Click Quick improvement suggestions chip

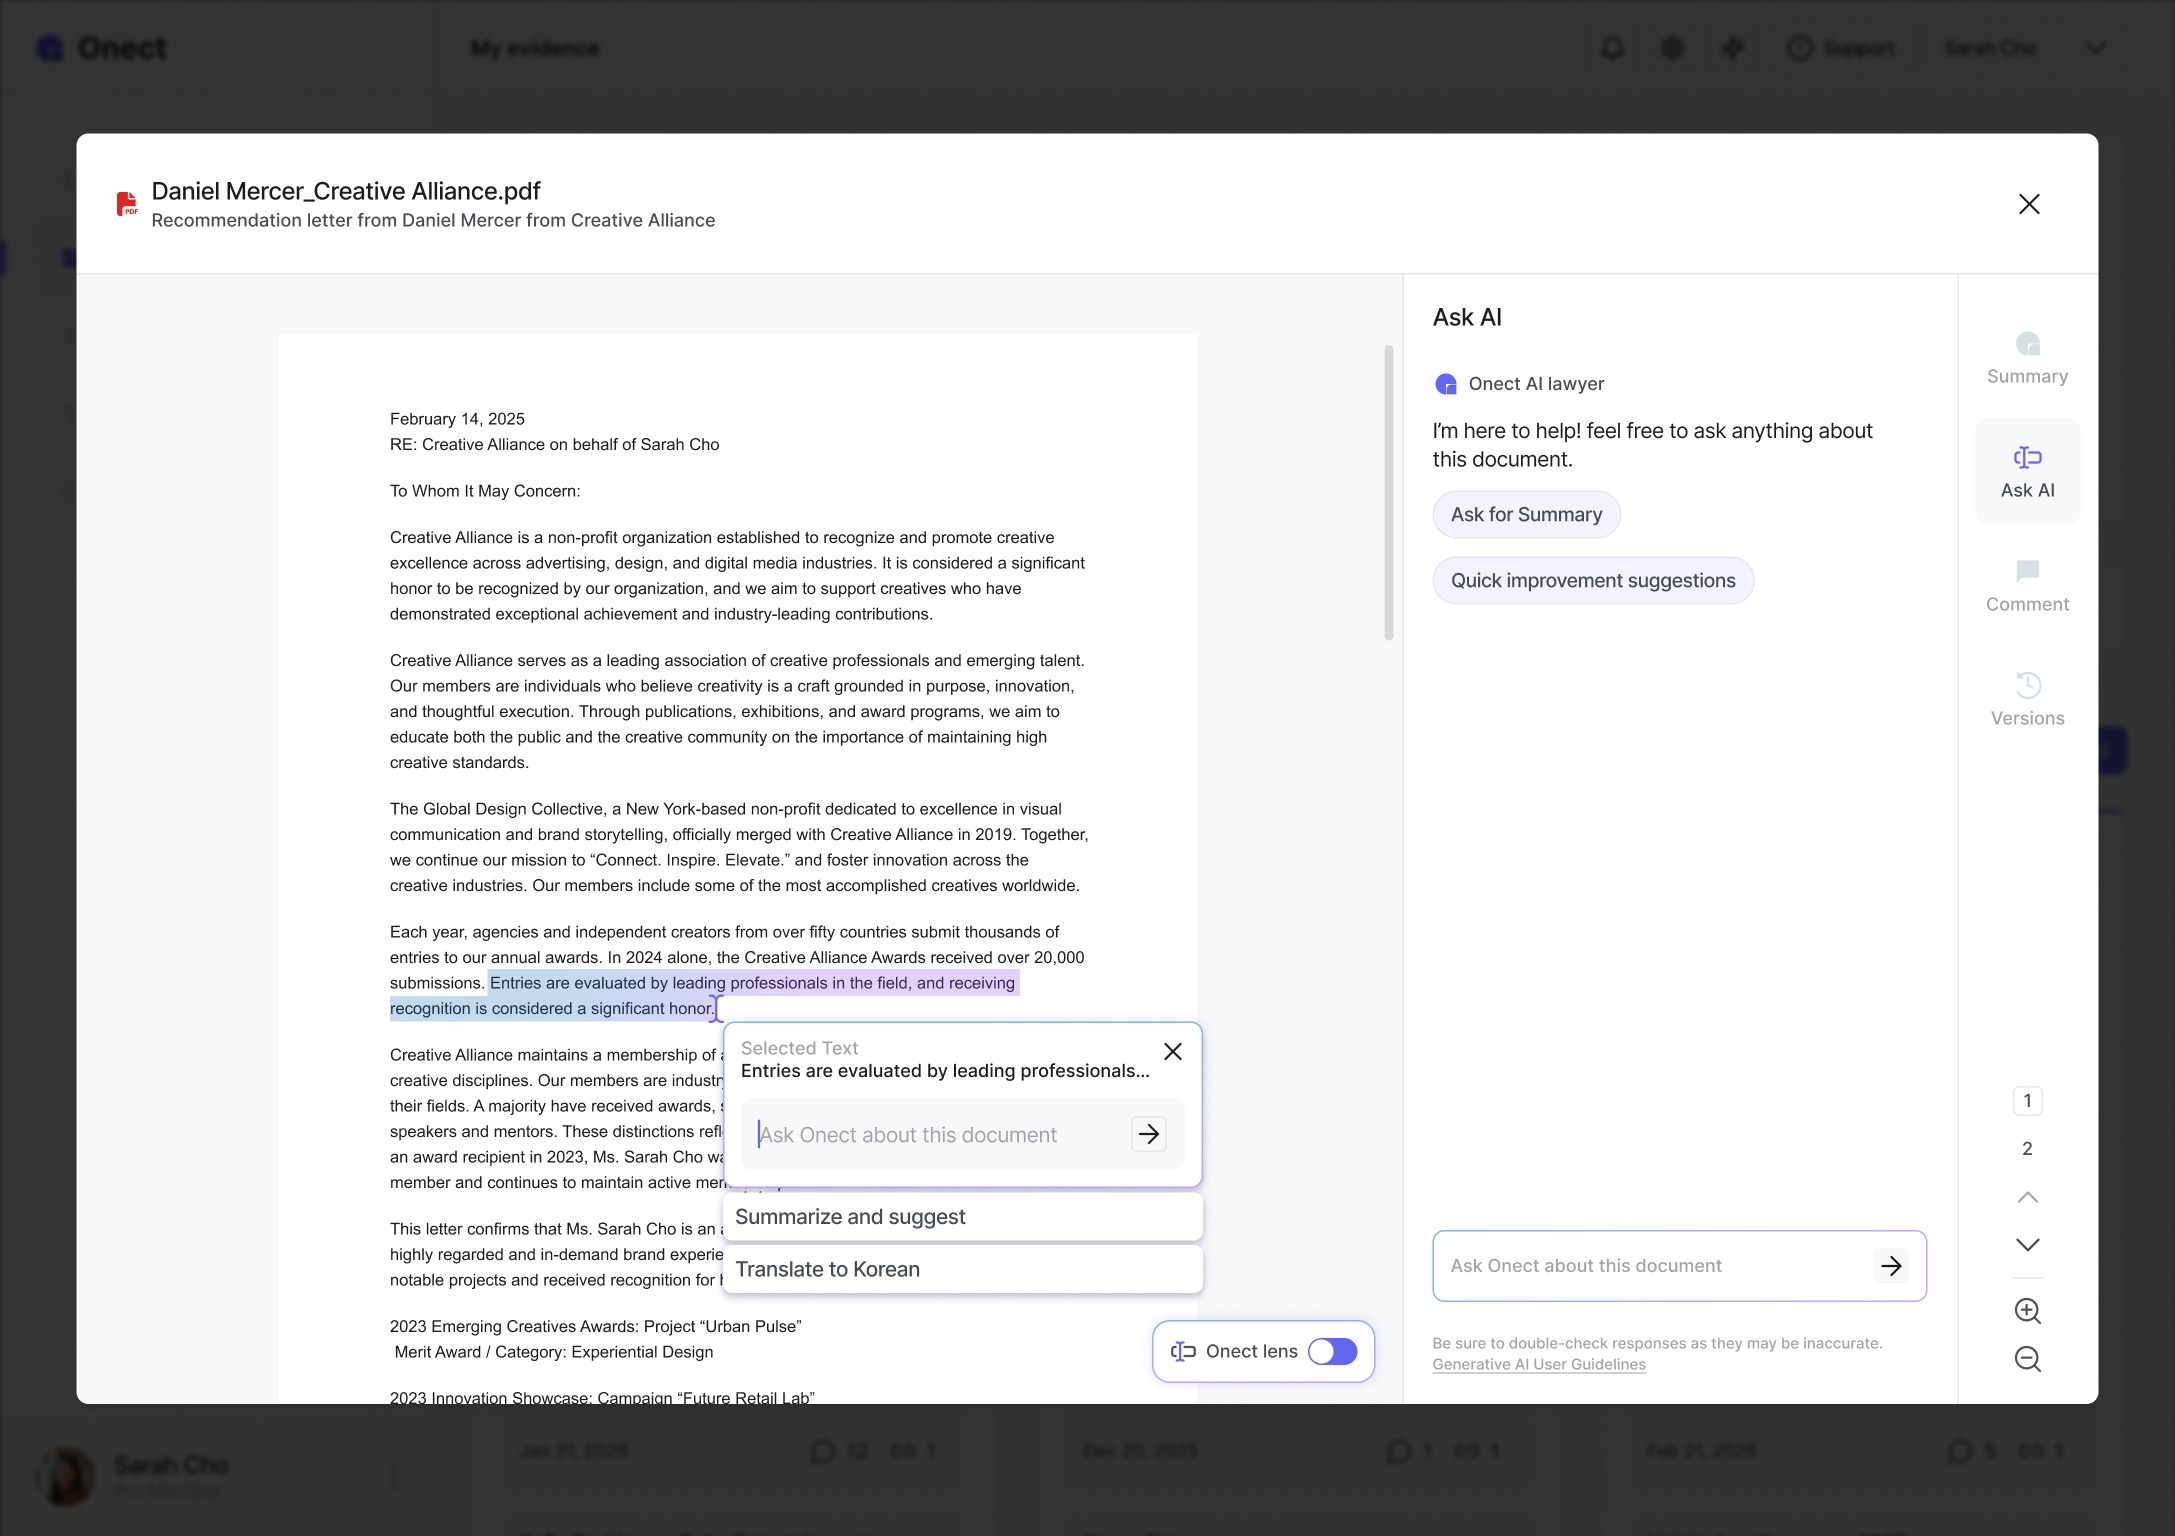tap(1592, 581)
